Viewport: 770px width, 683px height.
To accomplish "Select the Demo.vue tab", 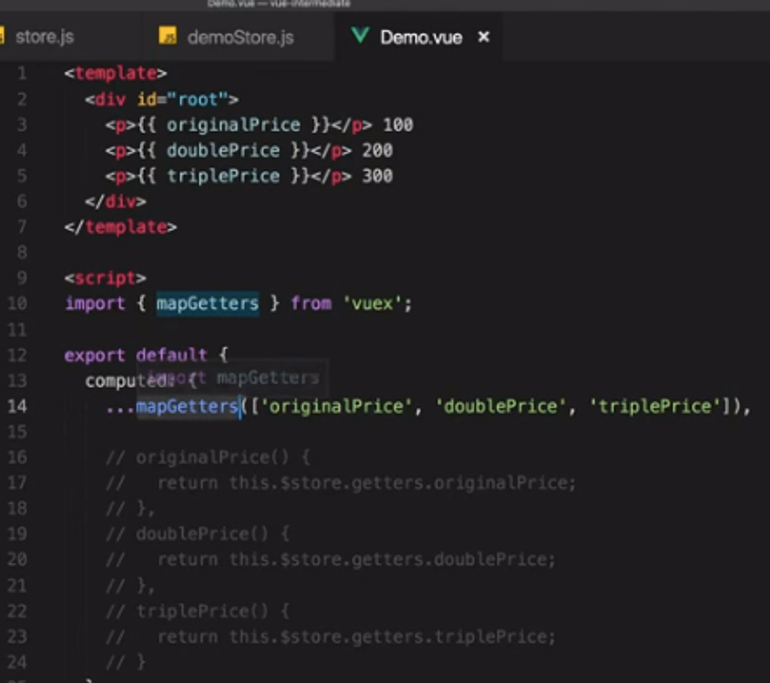I will point(421,37).
